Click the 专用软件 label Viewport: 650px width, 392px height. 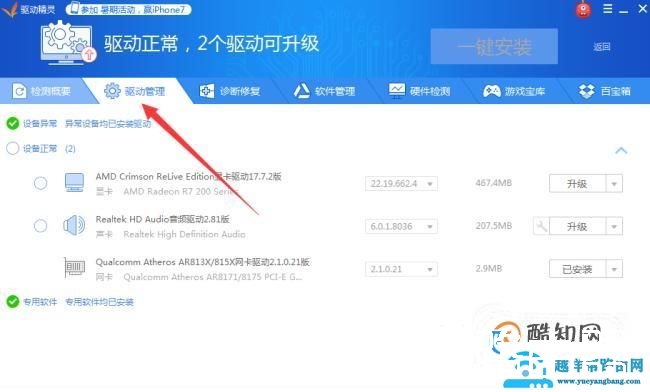point(40,302)
